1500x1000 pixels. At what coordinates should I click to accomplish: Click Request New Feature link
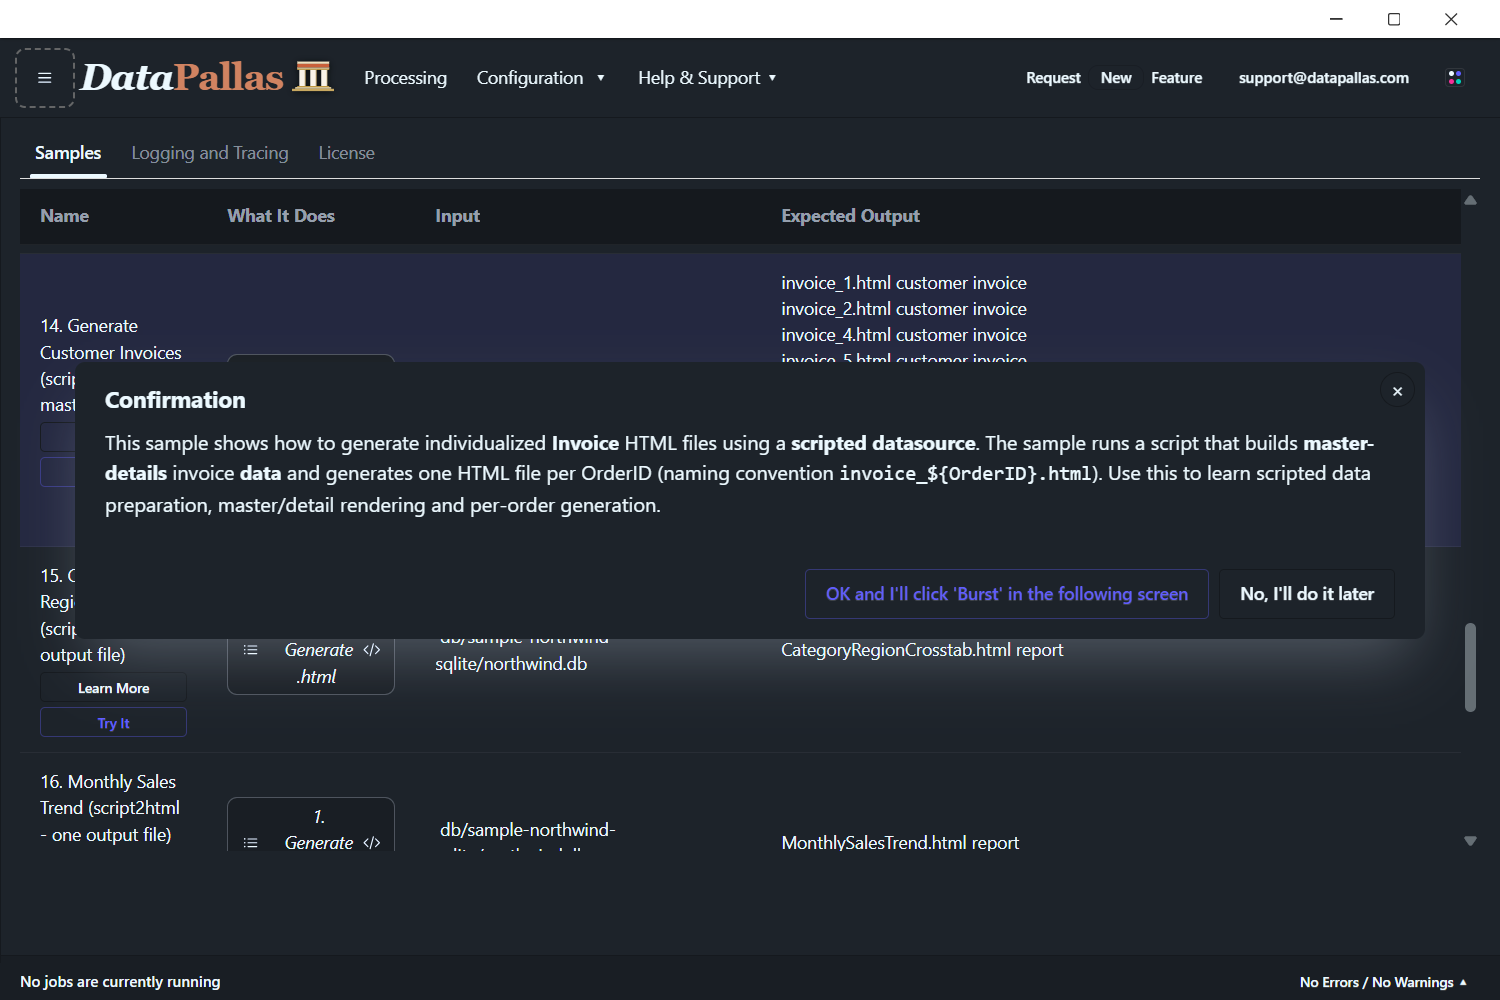pos(1114,78)
